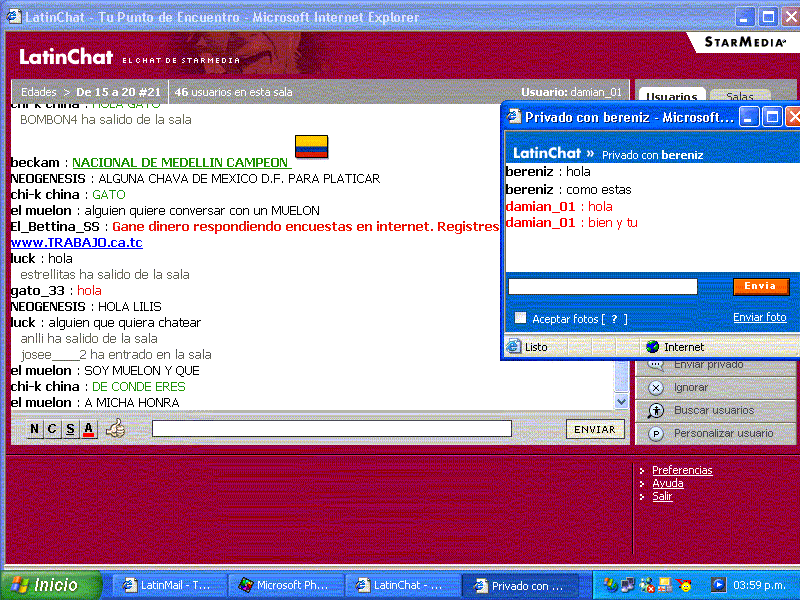Image resolution: width=800 pixels, height=600 pixels.
Task: Click 'Usuario: damian_01' label
Action: coord(571,92)
